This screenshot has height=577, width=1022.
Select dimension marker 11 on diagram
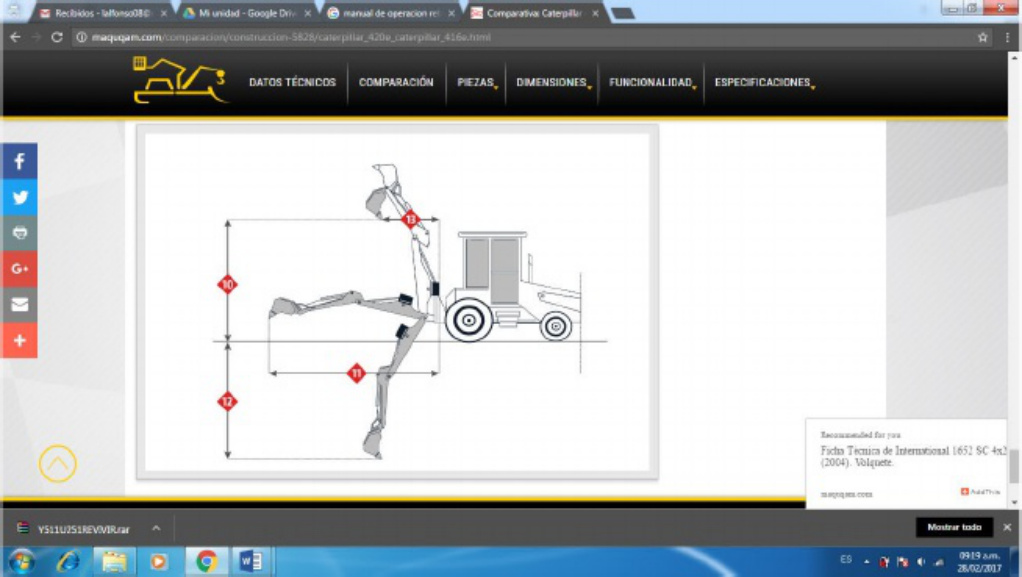[357, 374]
